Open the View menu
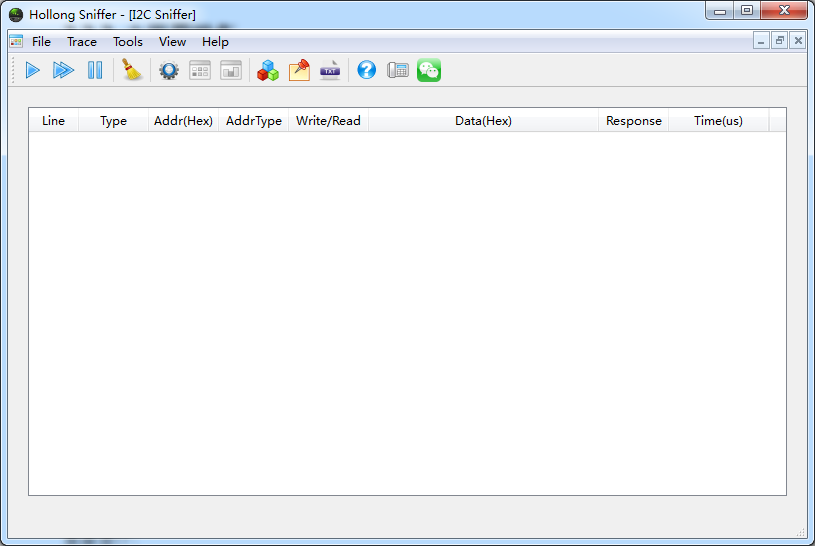Viewport: 815px width, 546px height. 172,42
